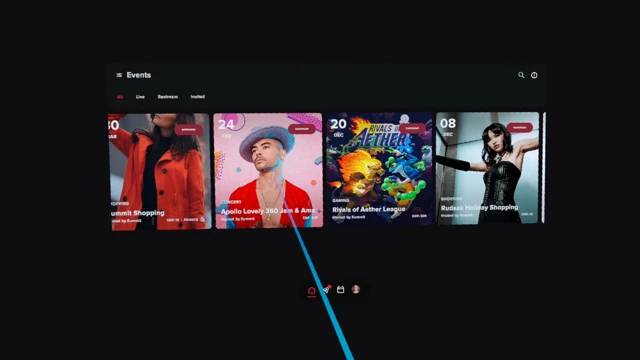
Task: Click red badge on Rivals of Aether card
Action: [x=412, y=128]
